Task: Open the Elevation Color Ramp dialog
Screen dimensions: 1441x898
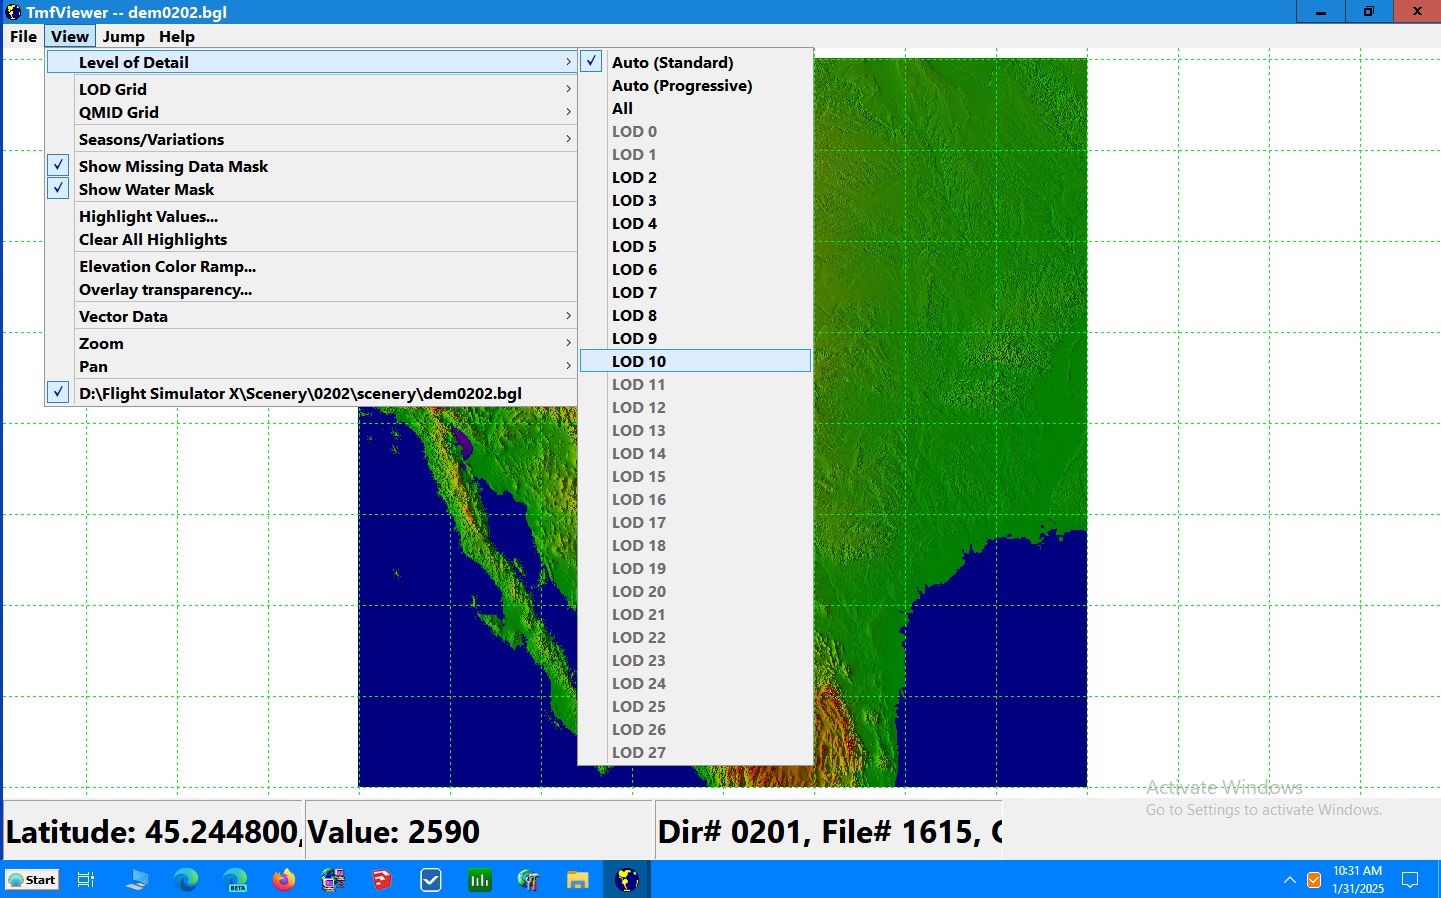Action: (167, 266)
